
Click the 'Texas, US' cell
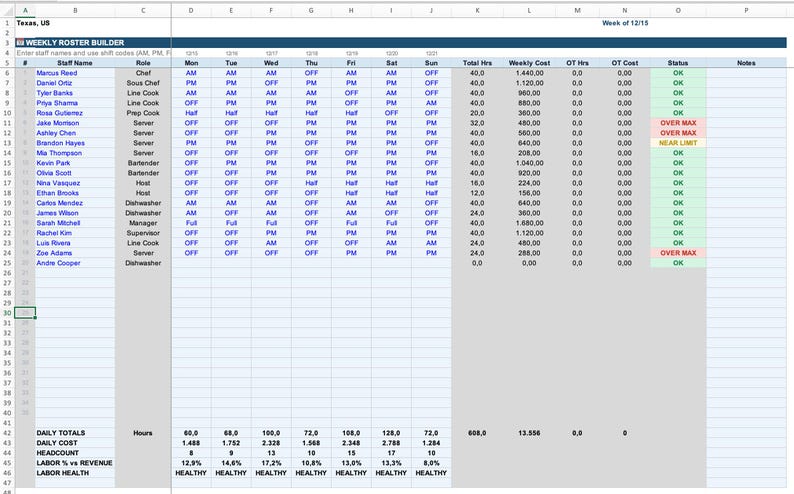33,23
